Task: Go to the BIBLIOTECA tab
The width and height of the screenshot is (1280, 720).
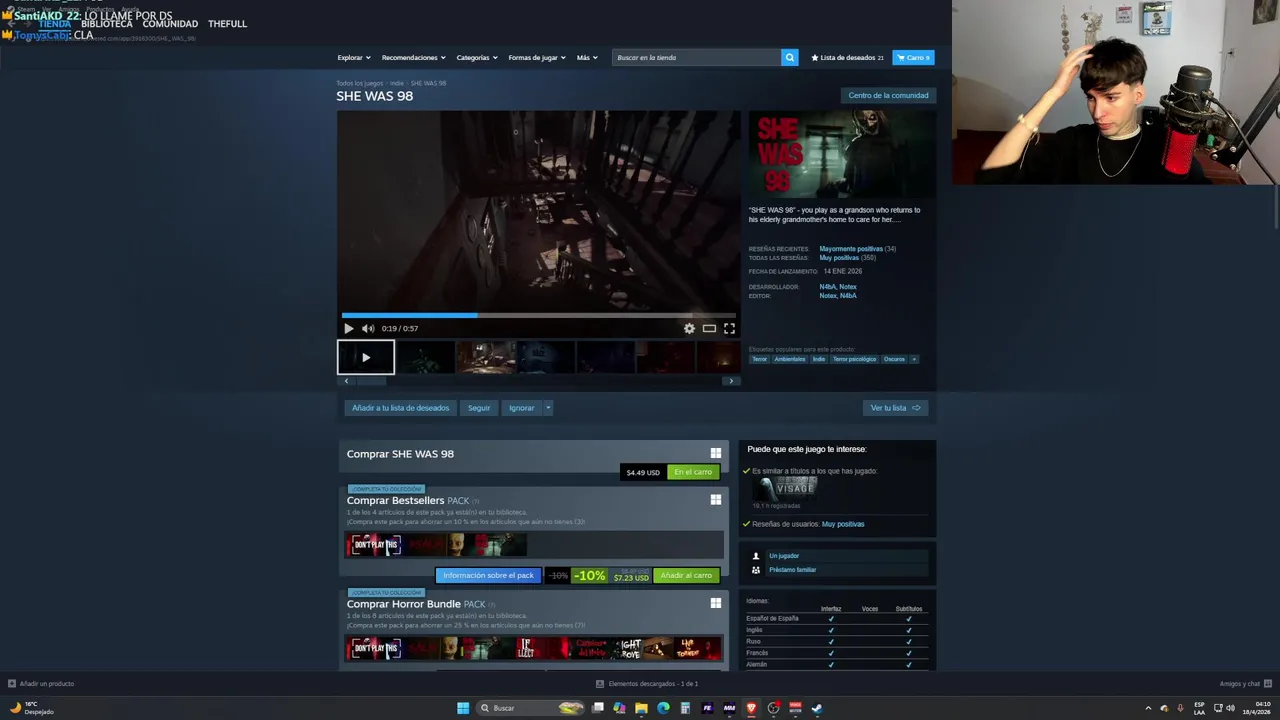Action: 107,24
